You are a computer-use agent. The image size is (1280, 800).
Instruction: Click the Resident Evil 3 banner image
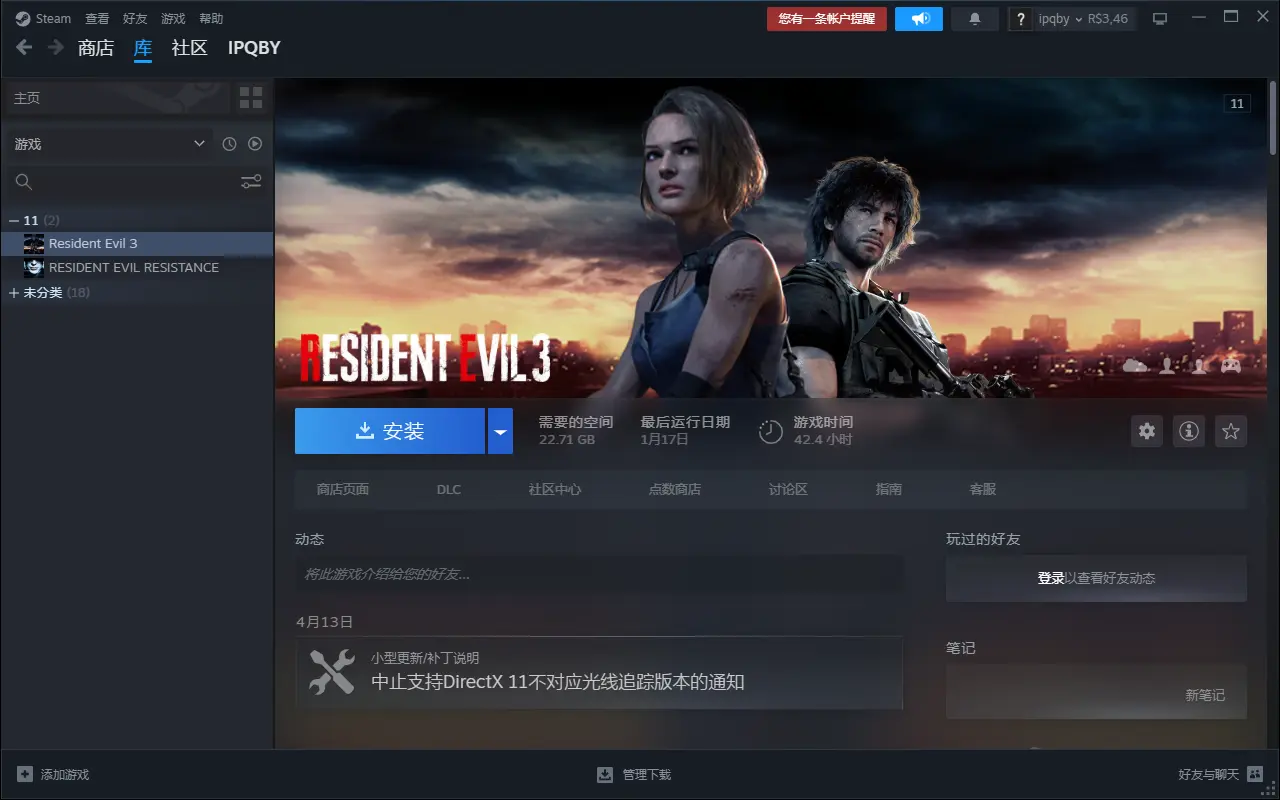[769, 239]
